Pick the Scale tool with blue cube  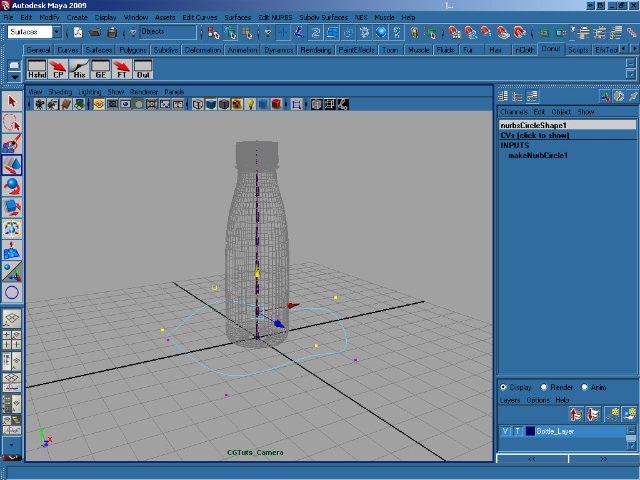pos(12,207)
